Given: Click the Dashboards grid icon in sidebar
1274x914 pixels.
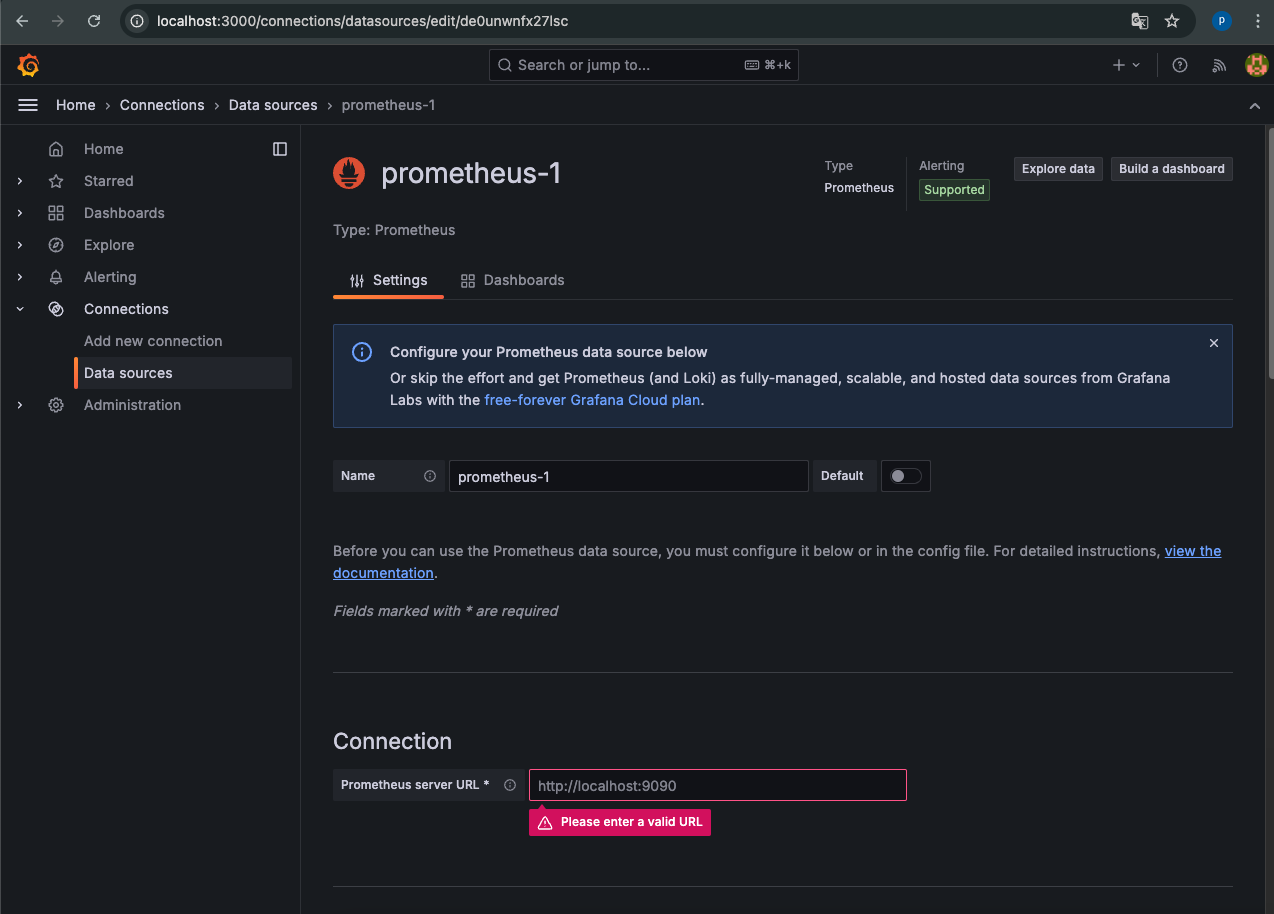Looking at the screenshot, I should point(56,213).
